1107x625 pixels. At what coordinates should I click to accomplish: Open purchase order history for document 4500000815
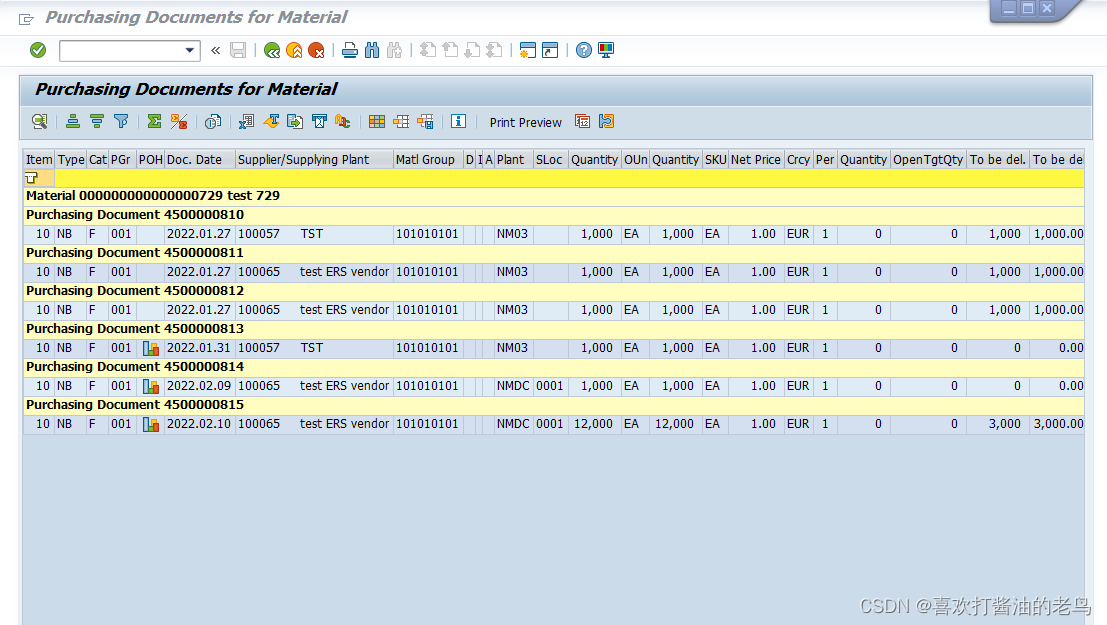pyautogui.click(x=150, y=423)
